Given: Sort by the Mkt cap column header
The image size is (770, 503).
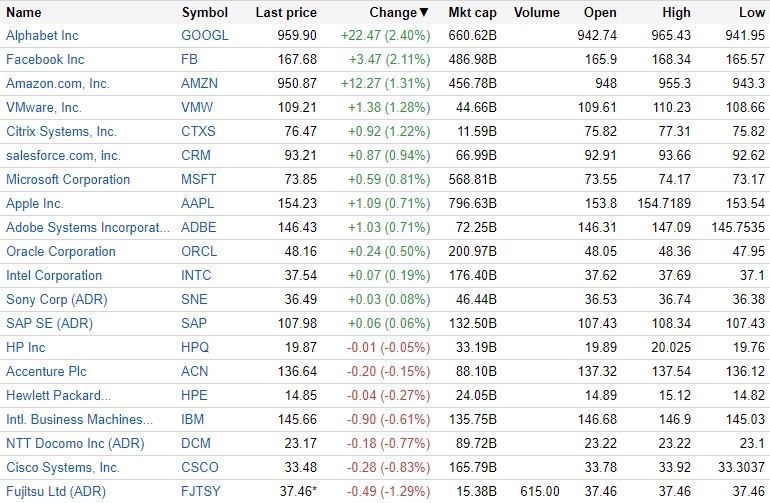Looking at the screenshot, I should point(473,13).
